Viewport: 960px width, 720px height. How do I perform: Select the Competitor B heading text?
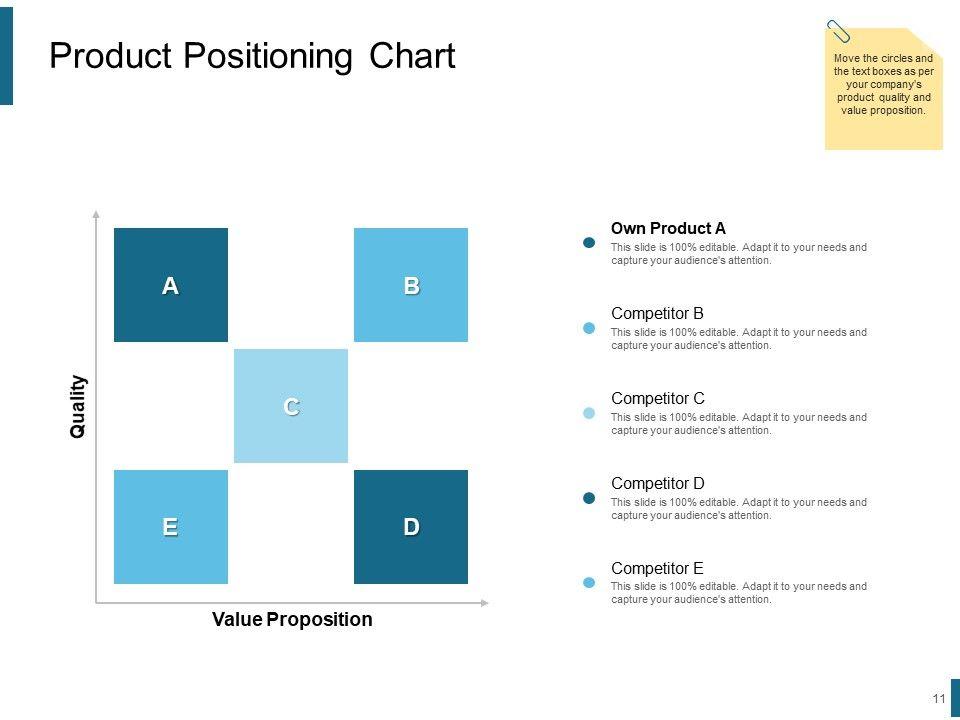pos(657,313)
